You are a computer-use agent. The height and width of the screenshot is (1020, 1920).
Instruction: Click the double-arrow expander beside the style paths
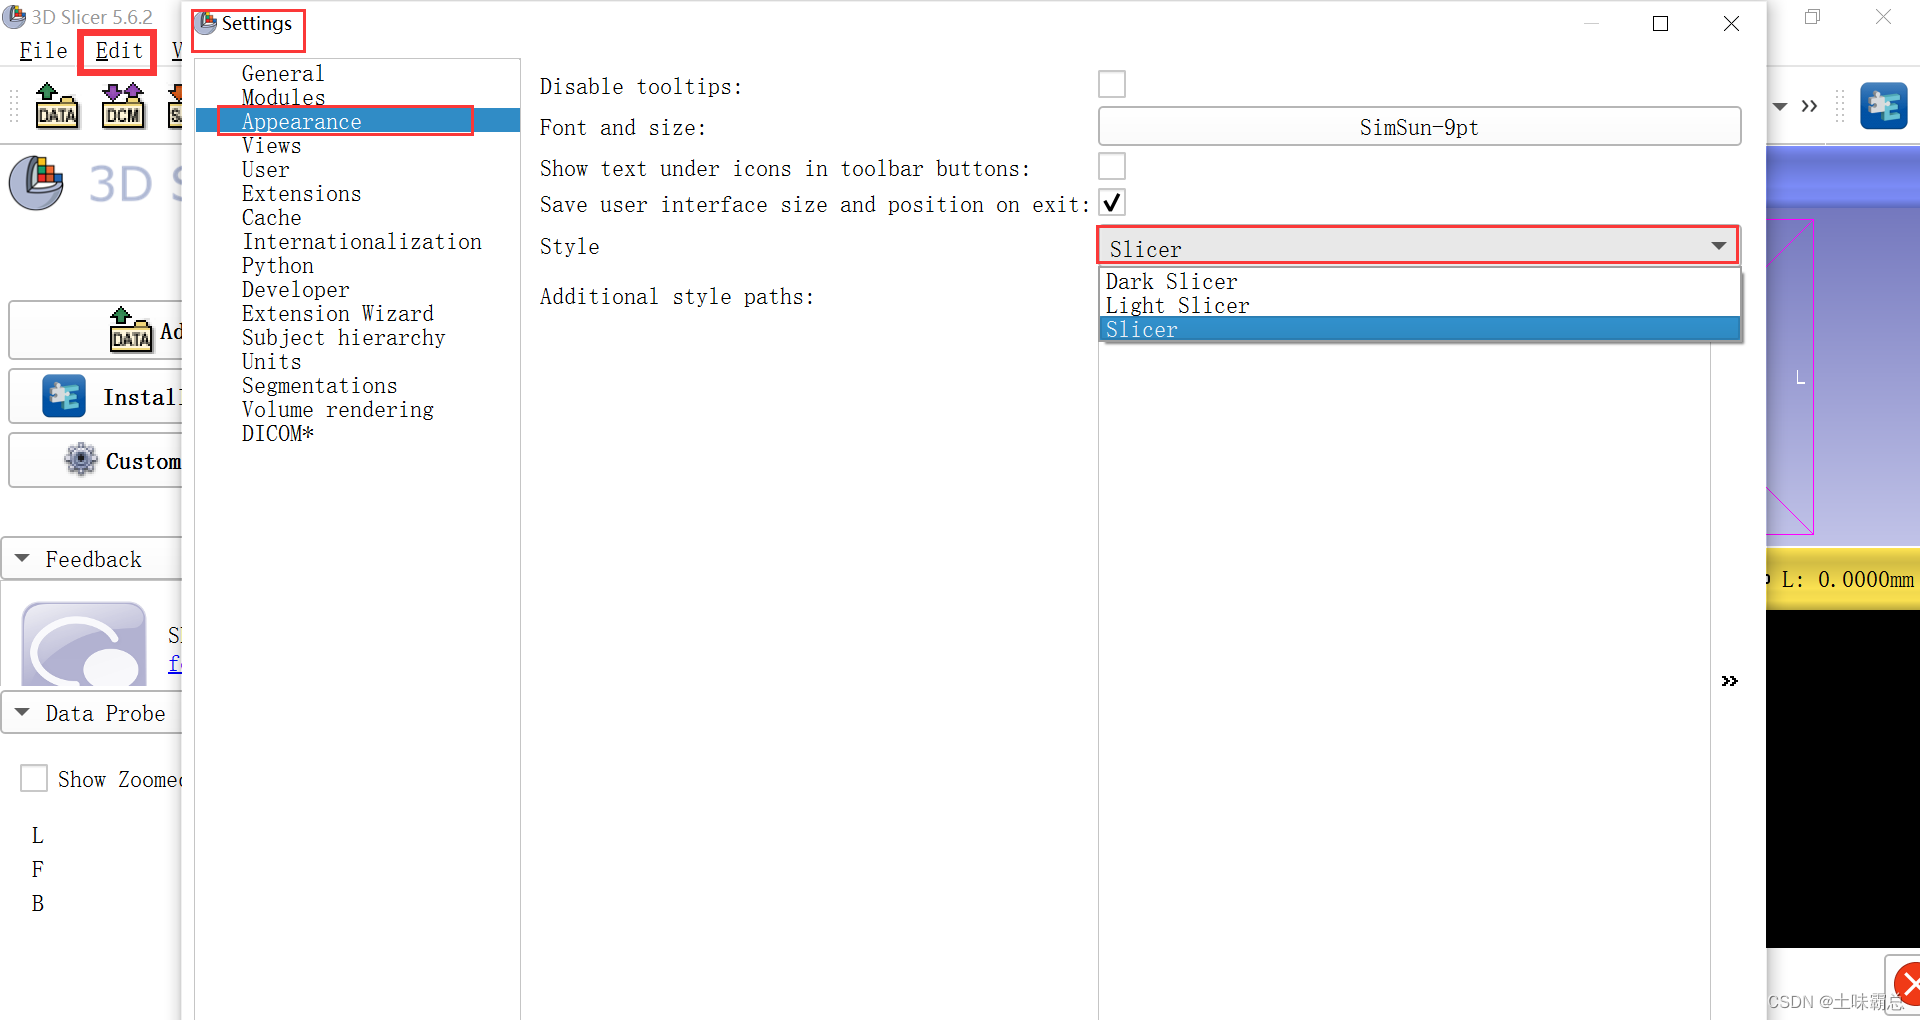point(1729,681)
